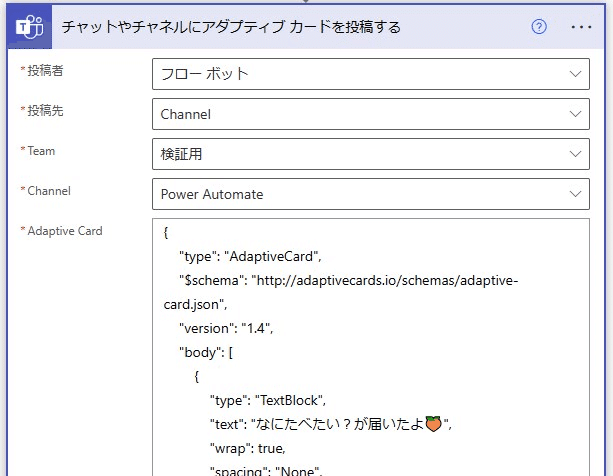This screenshot has width=613, height=476.
Task: Click the Microsoft Teams connector icon
Action: point(29,27)
